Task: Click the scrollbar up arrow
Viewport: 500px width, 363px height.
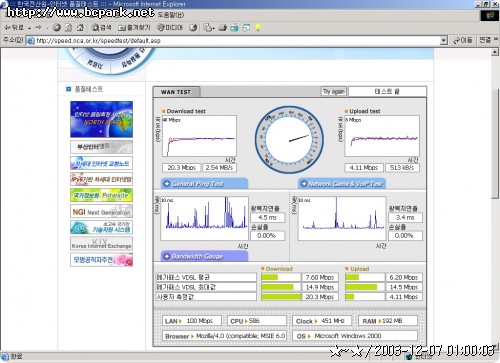Action: pos(495,52)
